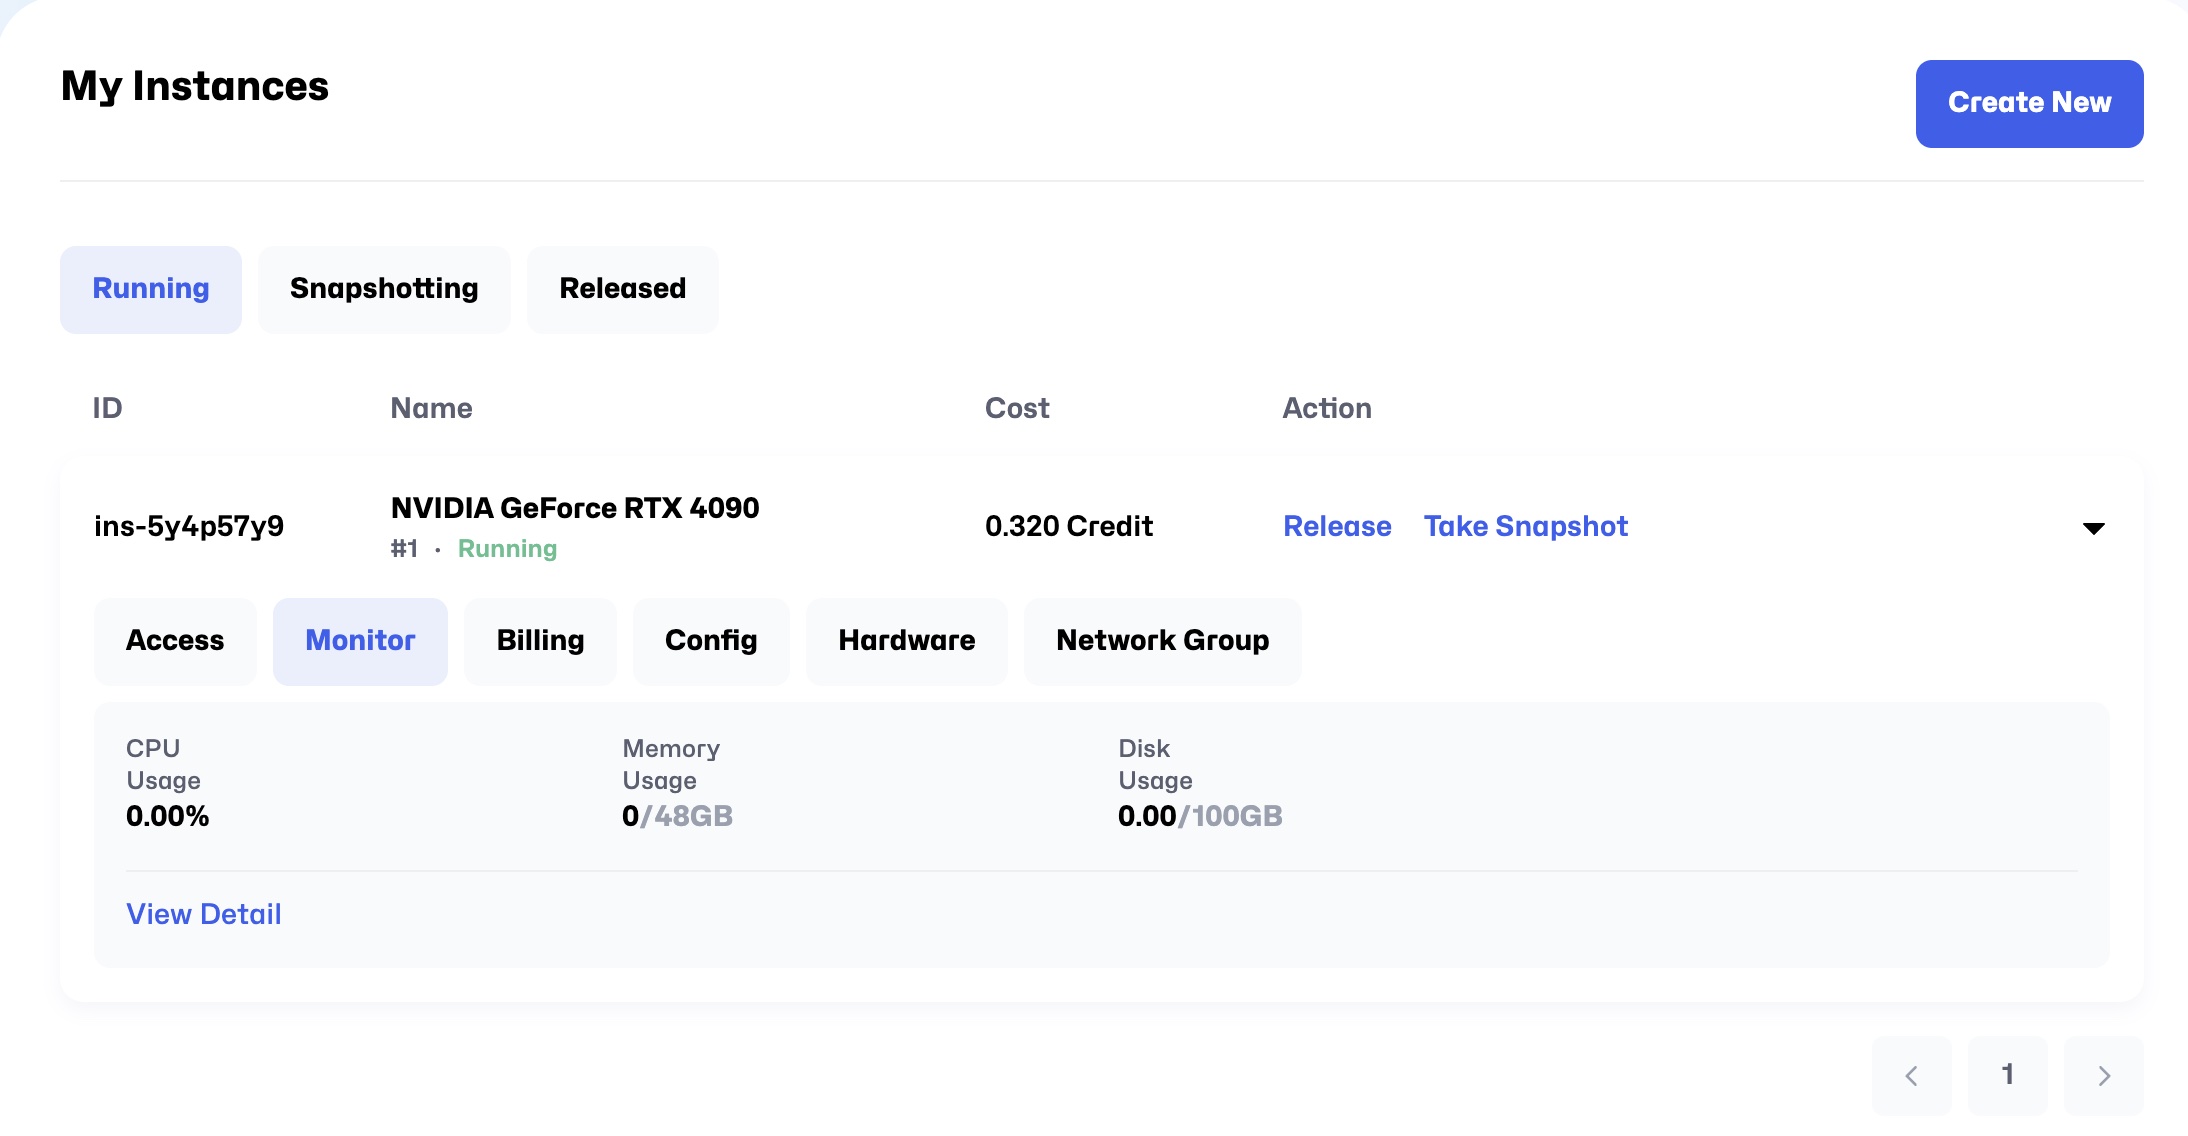Show the Hardware sub-tab
The height and width of the screenshot is (1136, 2188).
tap(906, 641)
